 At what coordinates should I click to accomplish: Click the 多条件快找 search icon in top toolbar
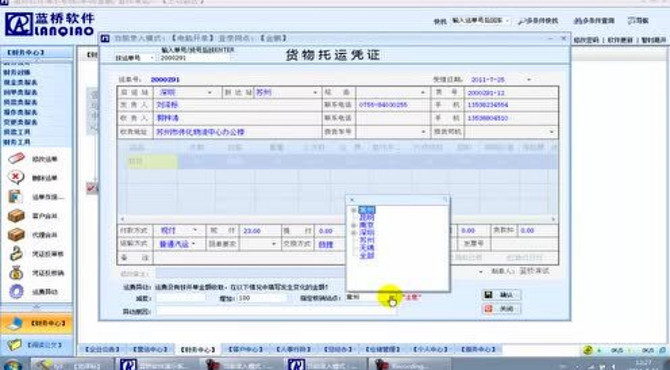tap(522, 21)
